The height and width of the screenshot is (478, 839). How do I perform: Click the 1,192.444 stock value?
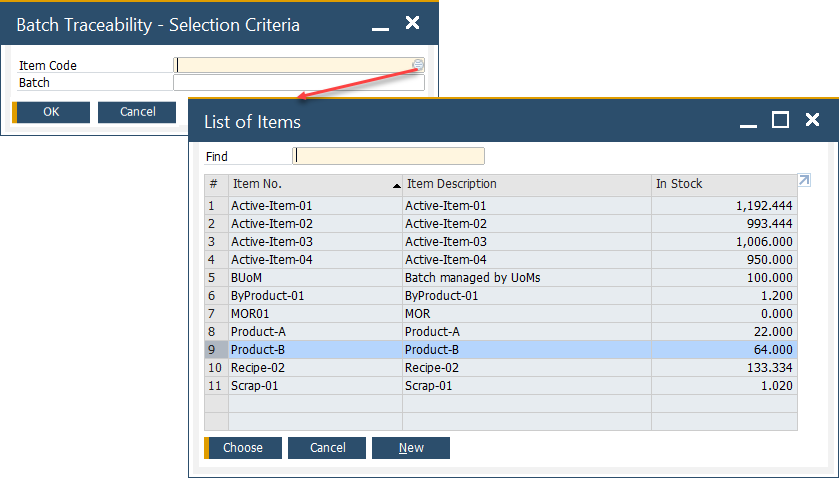click(764, 206)
